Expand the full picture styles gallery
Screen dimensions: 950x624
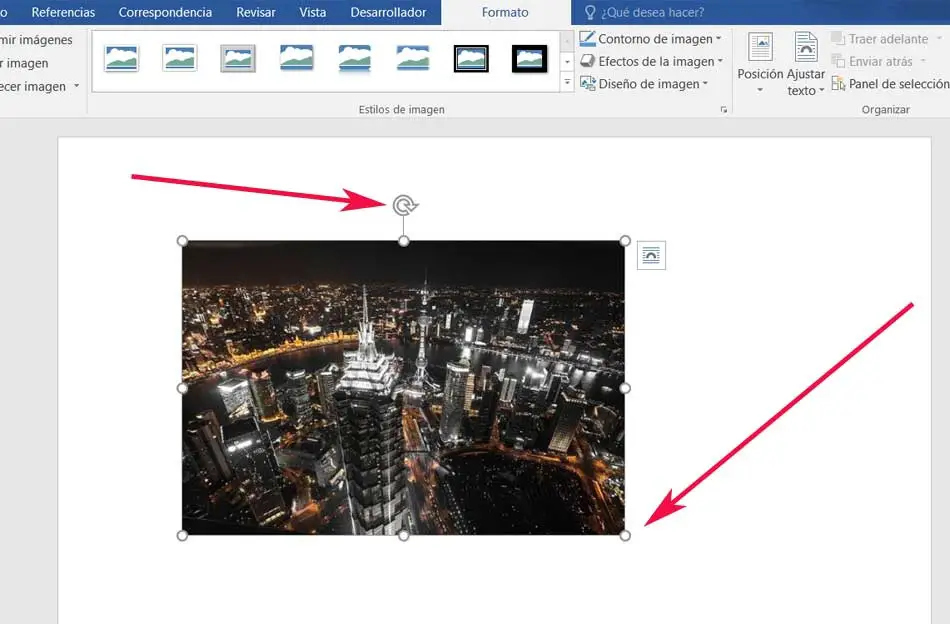click(x=567, y=82)
